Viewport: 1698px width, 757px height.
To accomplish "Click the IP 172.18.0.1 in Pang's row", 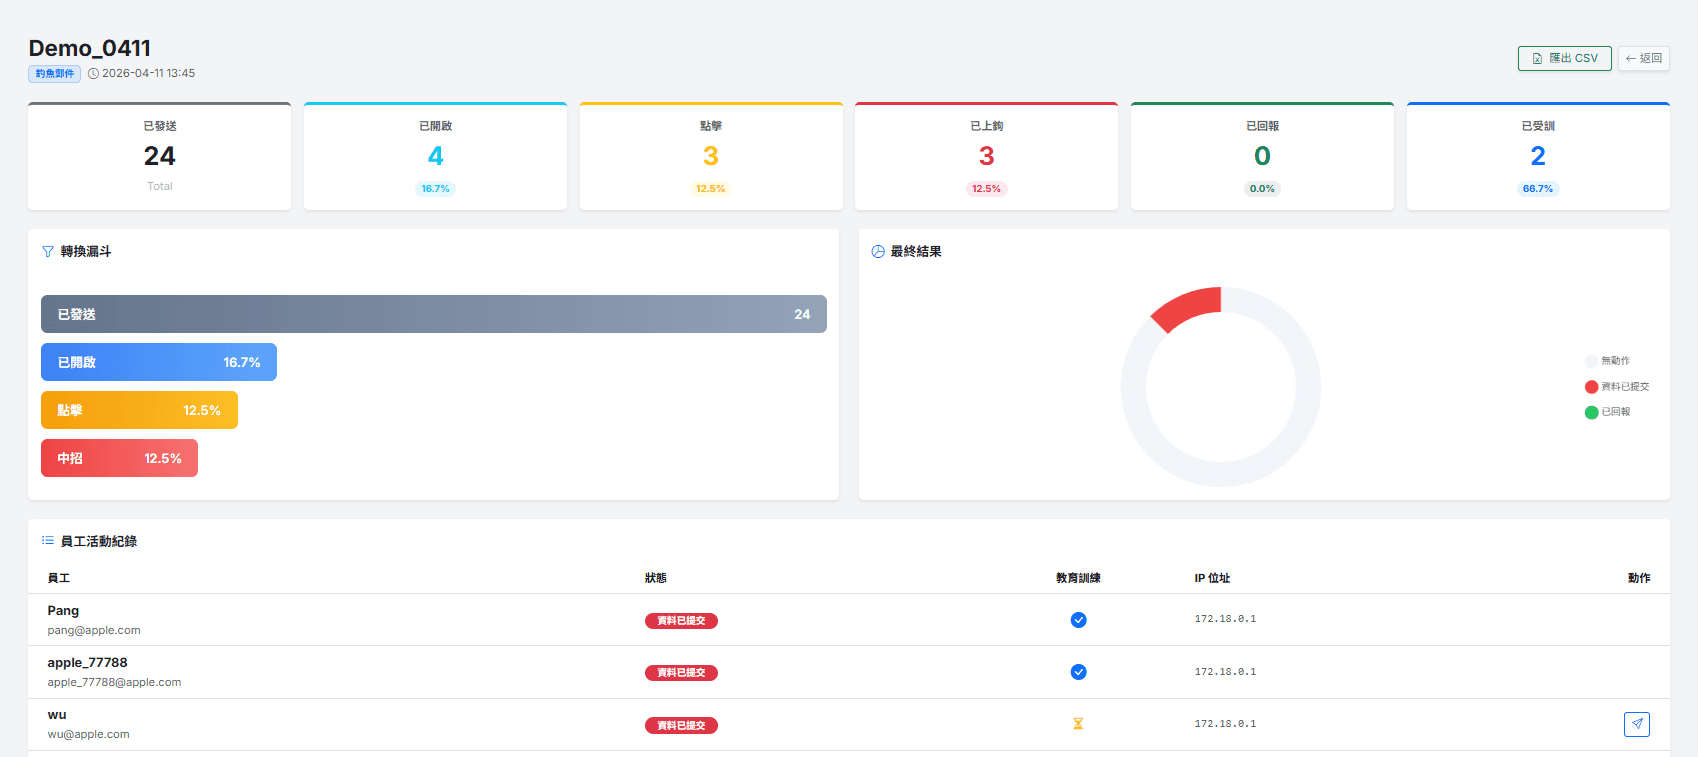I will 1225,619.
